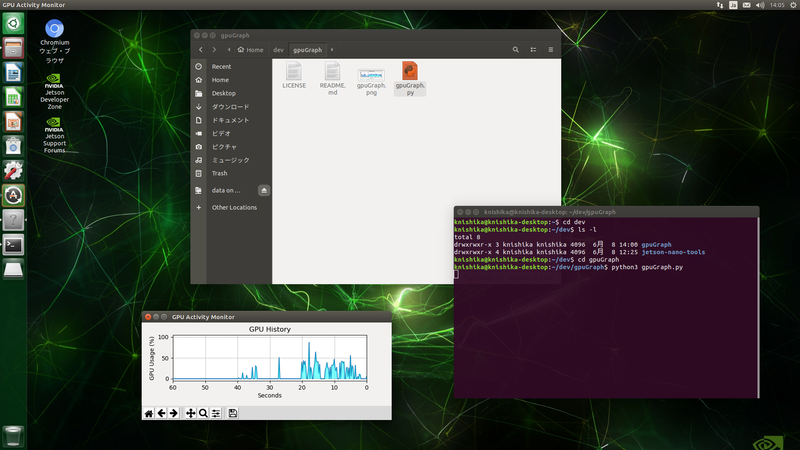Click the terminal window title bar
The width and height of the screenshot is (800, 450).
pos(607,212)
